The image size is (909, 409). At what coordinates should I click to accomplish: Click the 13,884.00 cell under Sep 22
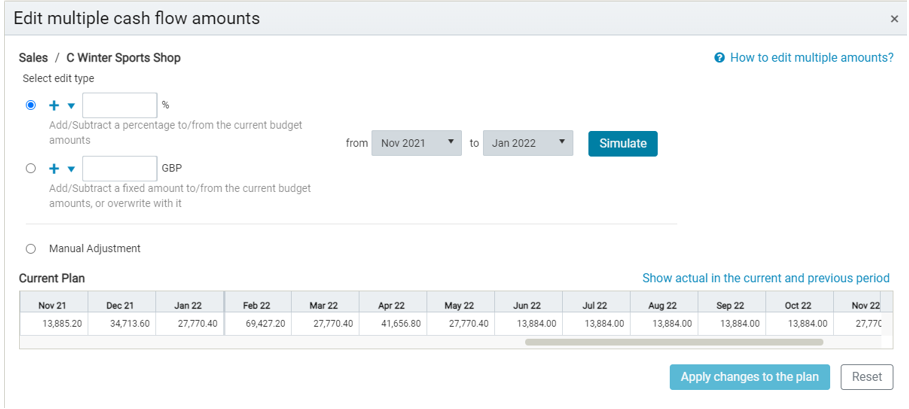[x=732, y=324]
